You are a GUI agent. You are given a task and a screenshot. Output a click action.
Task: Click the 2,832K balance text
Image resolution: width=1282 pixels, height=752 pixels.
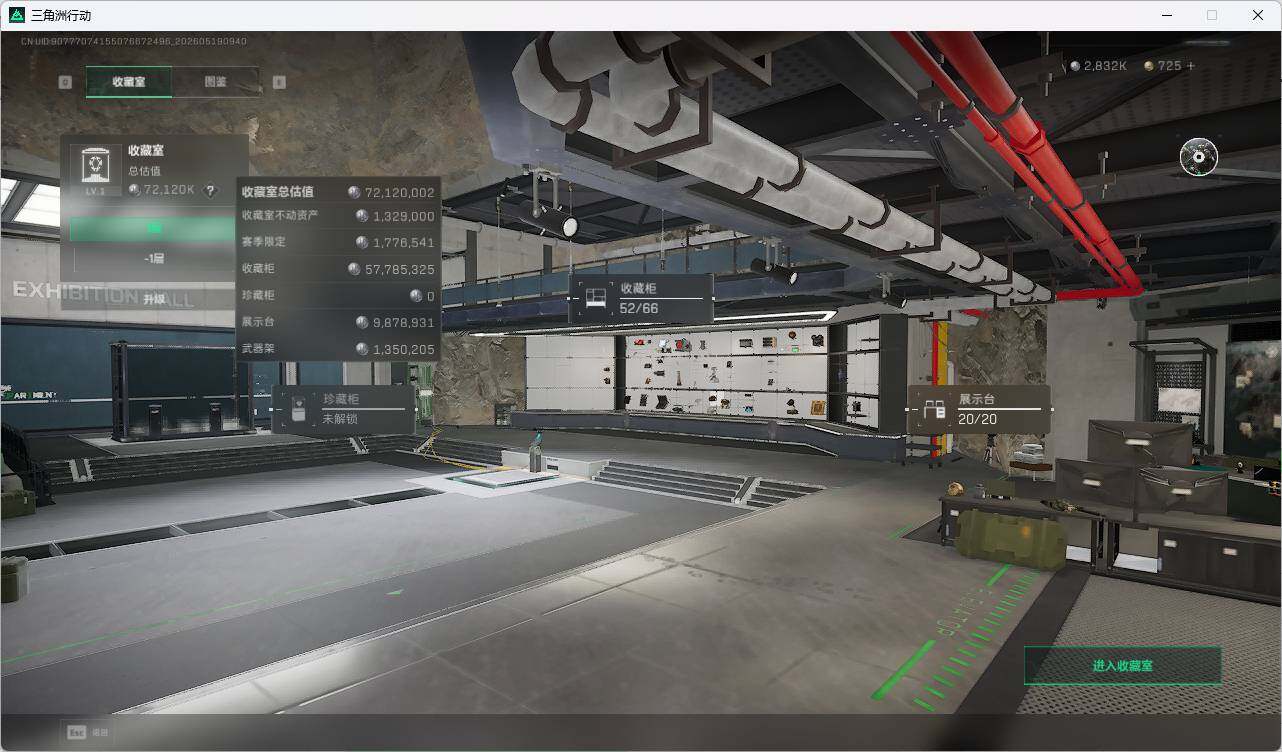click(x=1105, y=66)
